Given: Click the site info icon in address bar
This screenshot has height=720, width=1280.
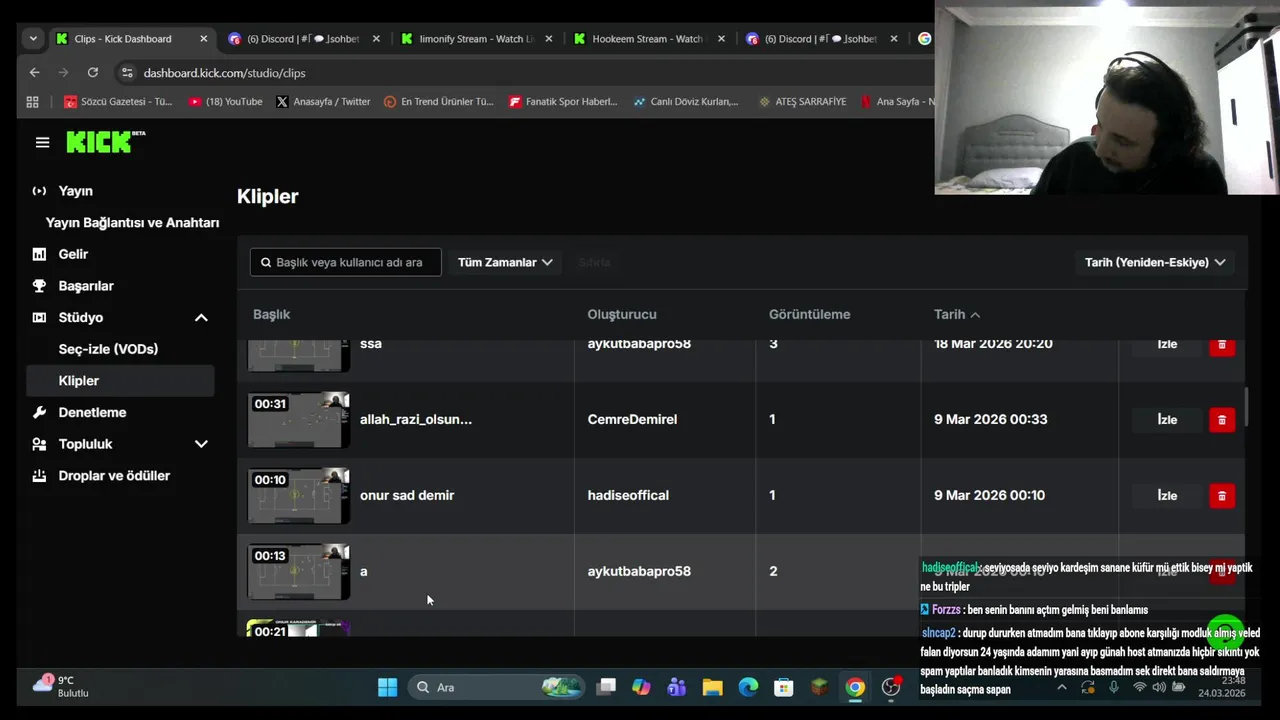Looking at the screenshot, I should coord(126,73).
